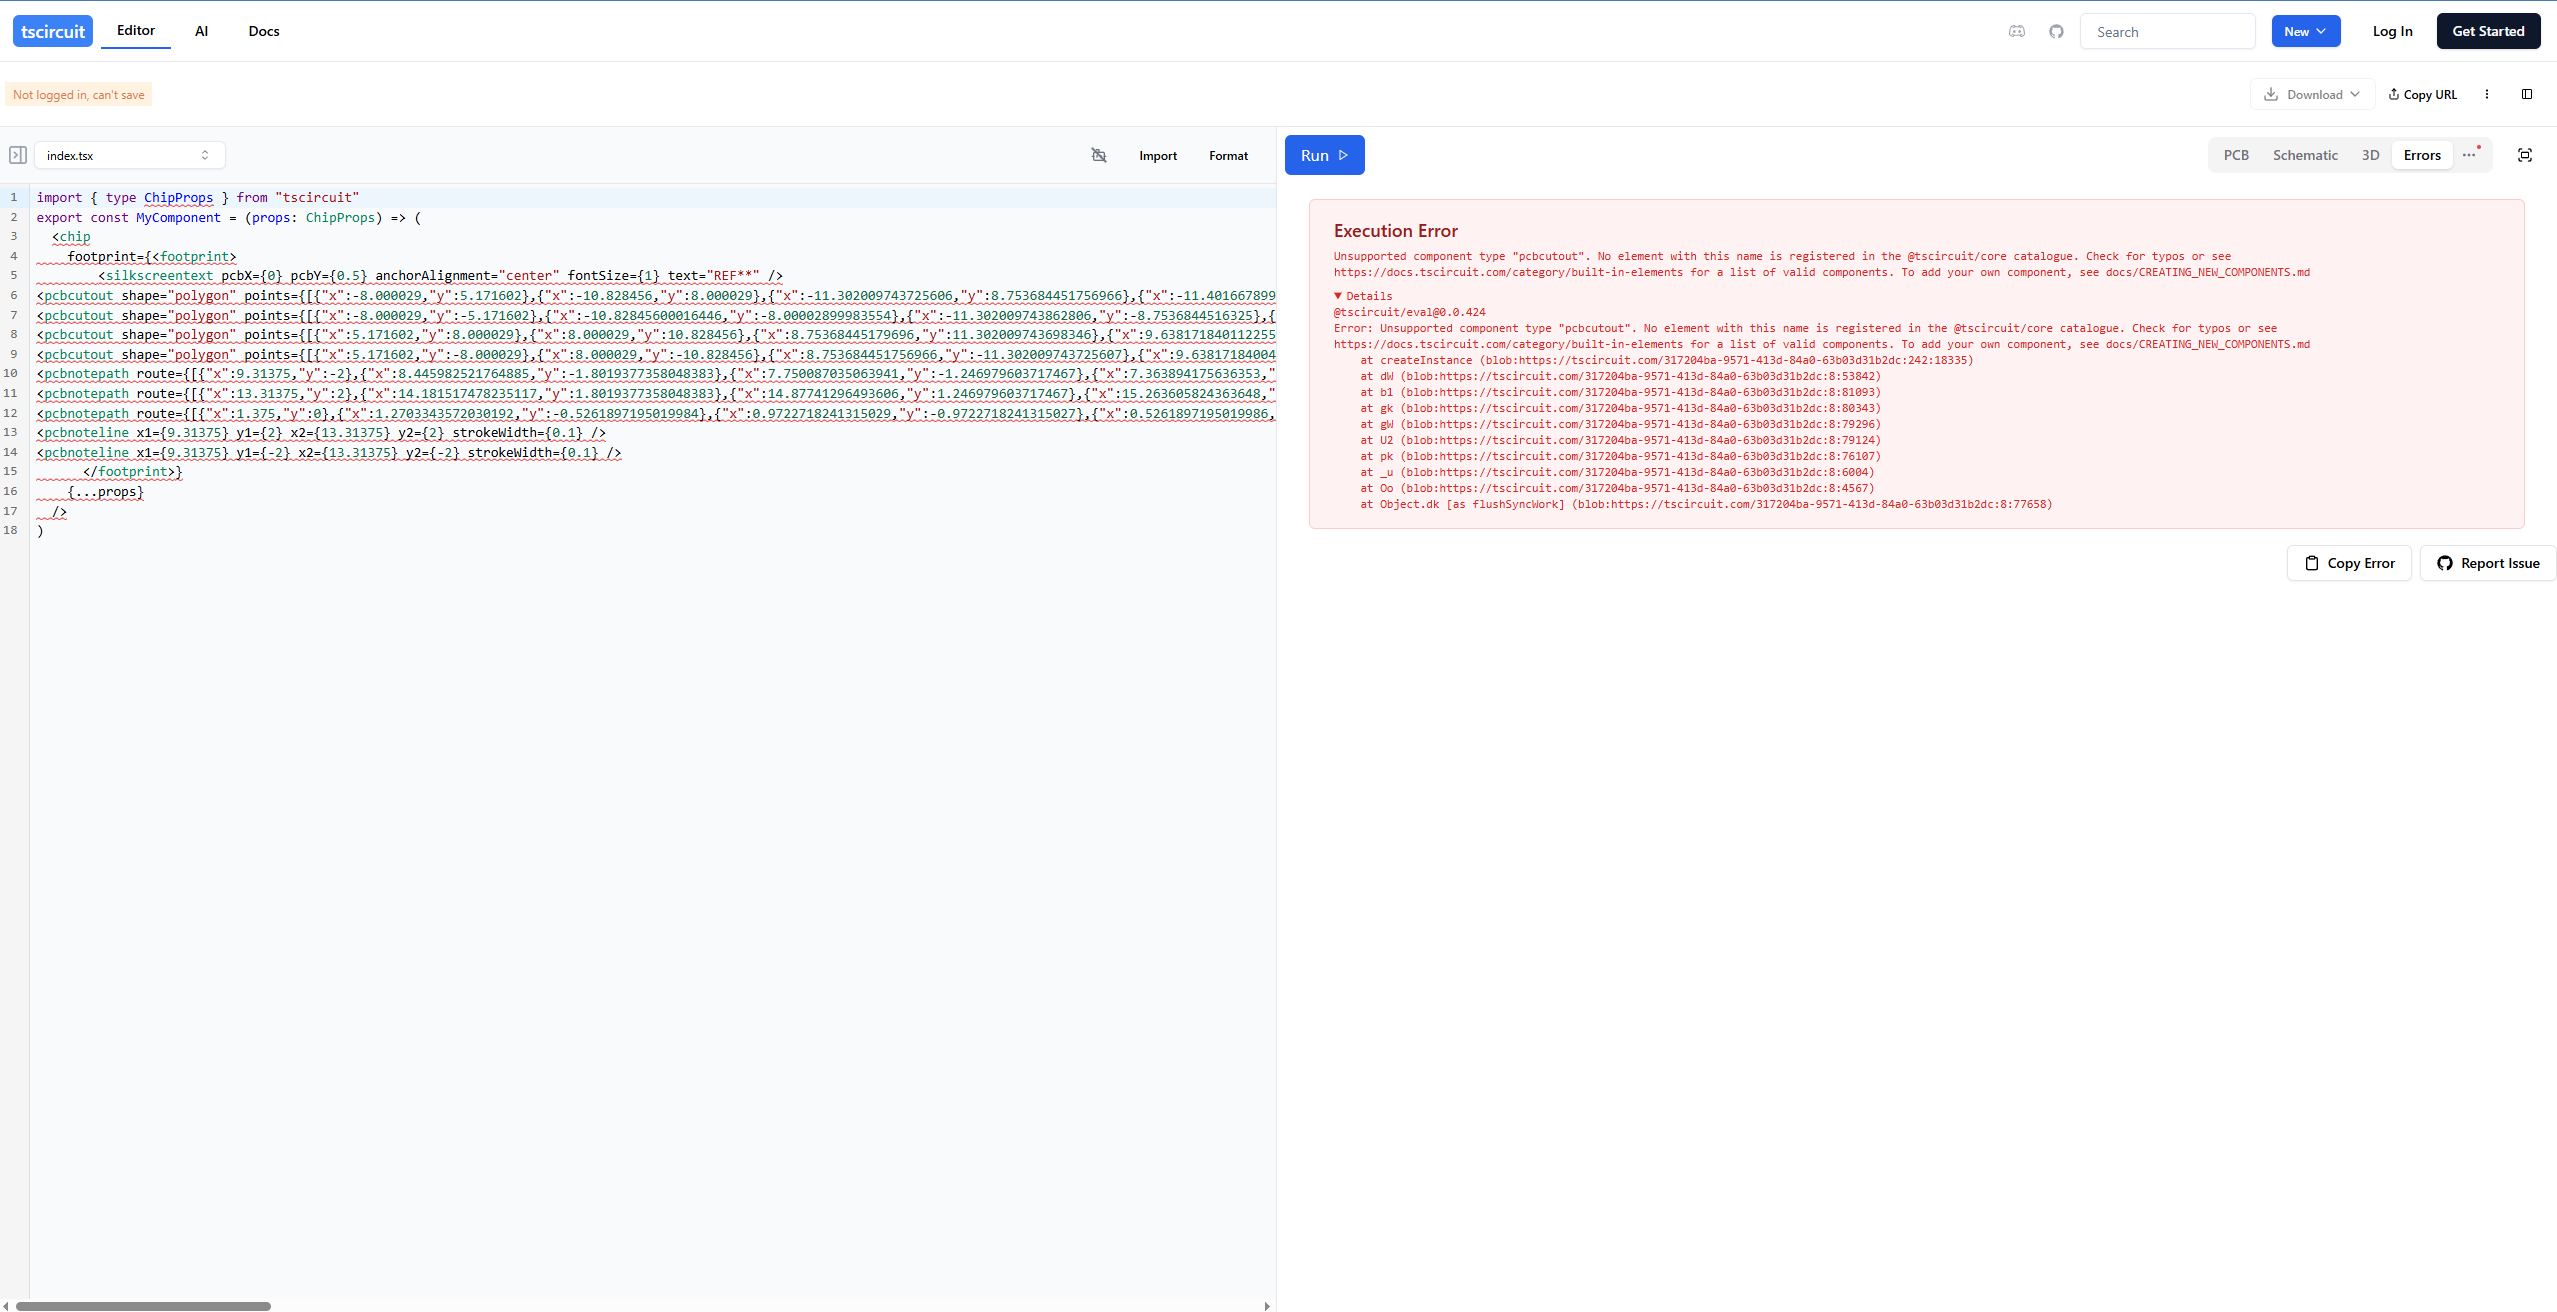The image size is (2557, 1312).
Task: Open the Docs menu item
Action: click(264, 31)
